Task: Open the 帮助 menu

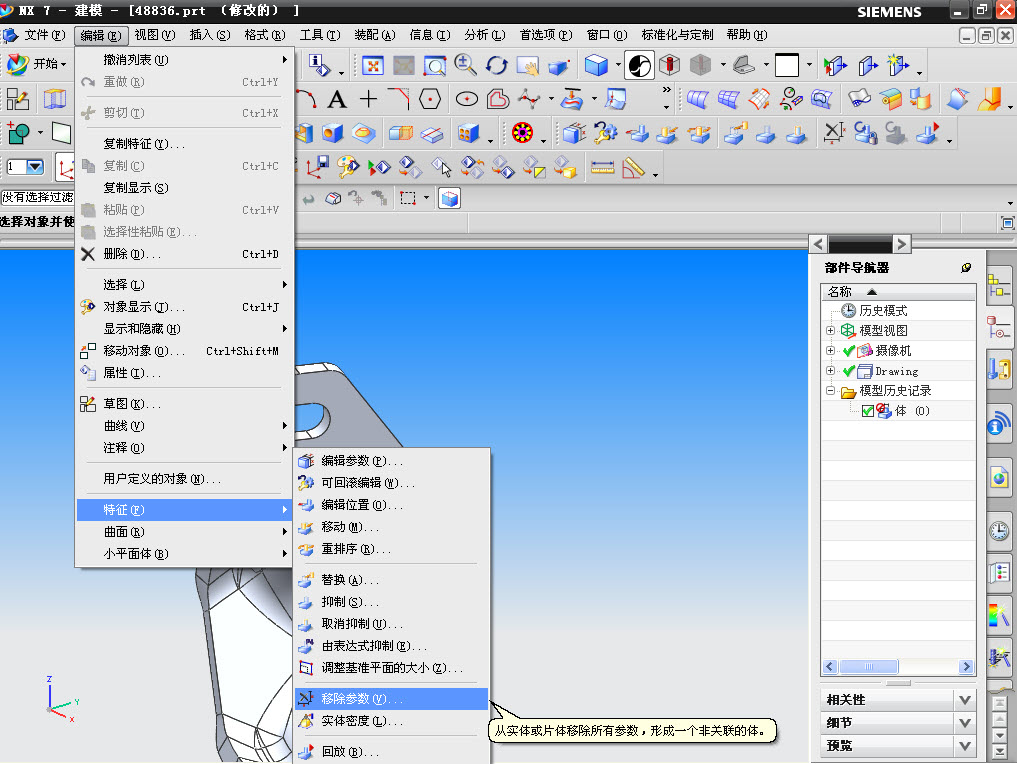Action: [x=747, y=35]
